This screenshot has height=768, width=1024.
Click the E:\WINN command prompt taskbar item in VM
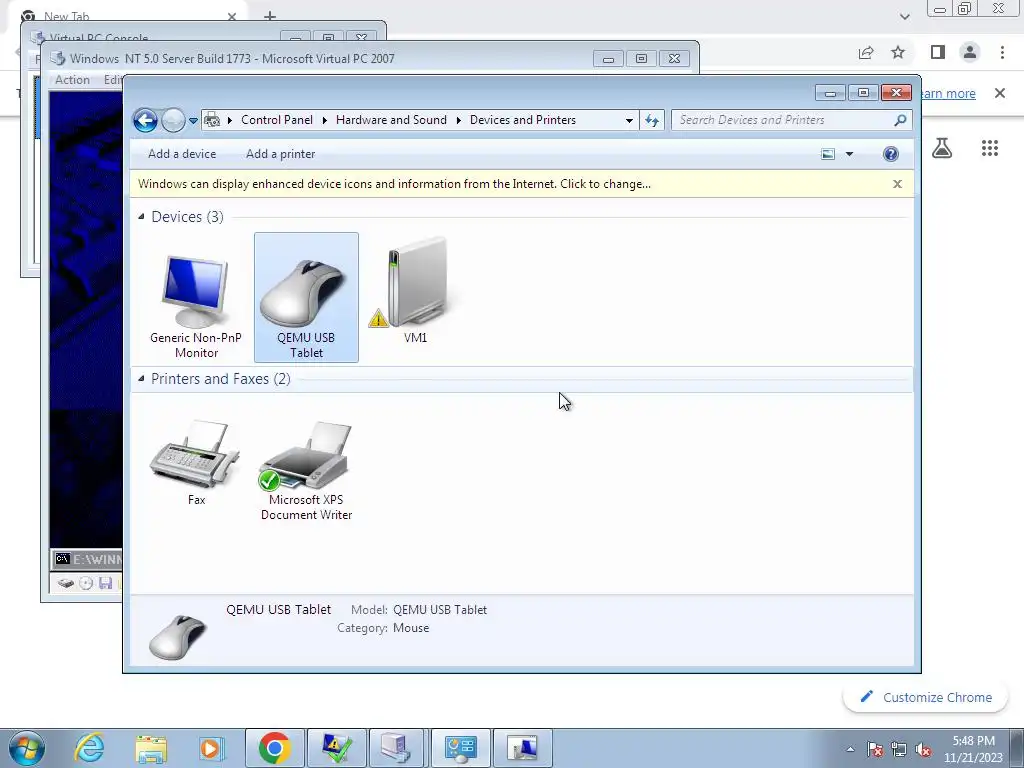click(88, 559)
